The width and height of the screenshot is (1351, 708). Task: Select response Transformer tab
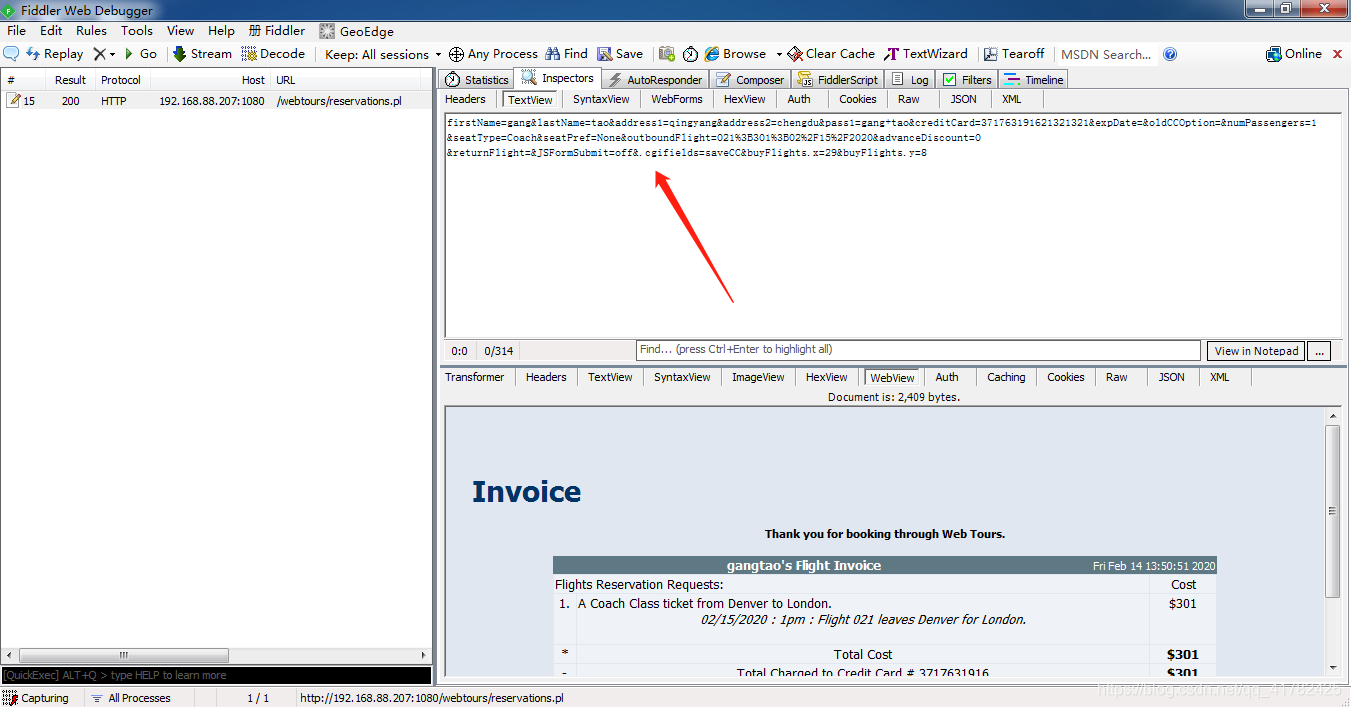(475, 377)
